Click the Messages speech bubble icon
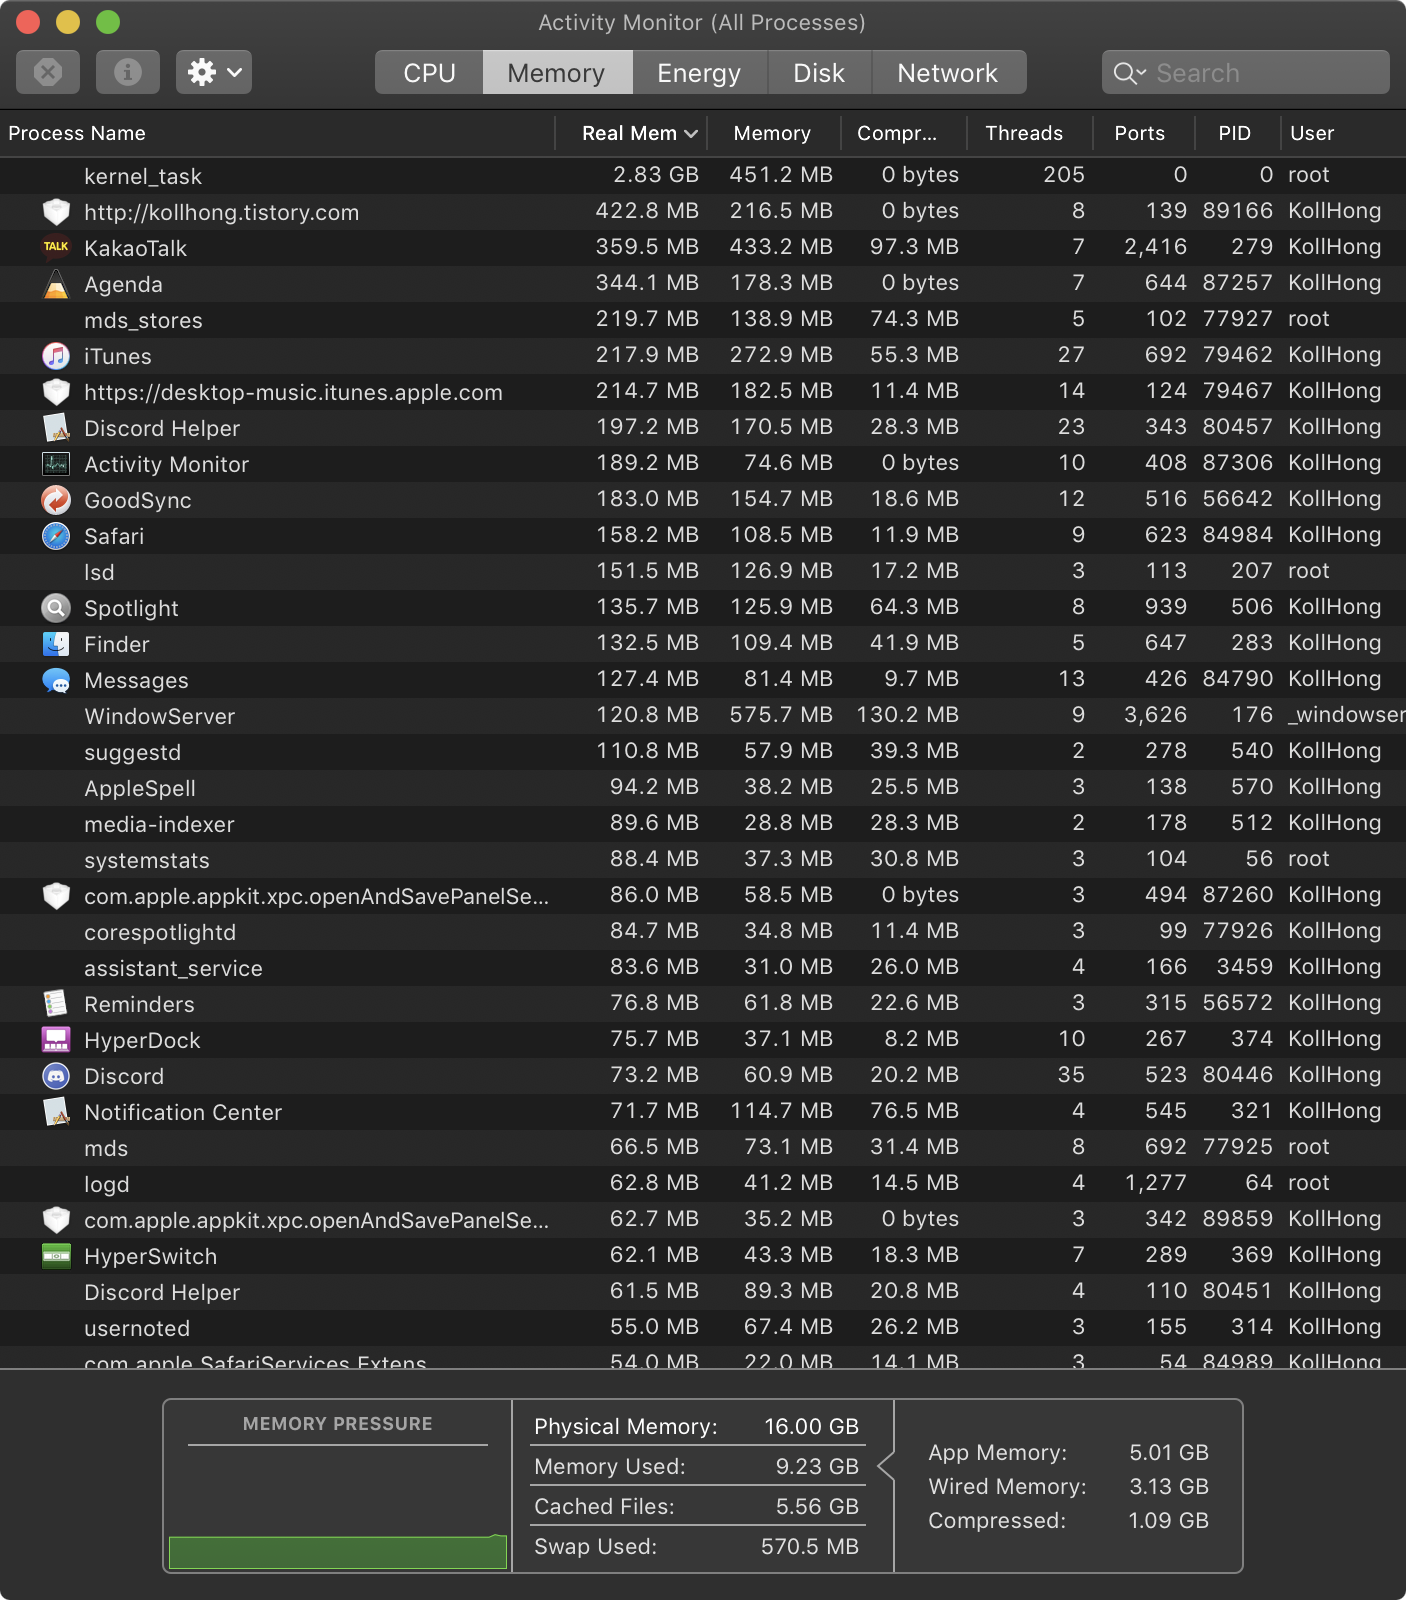Viewport: 1406px width, 1600px height. point(56,681)
